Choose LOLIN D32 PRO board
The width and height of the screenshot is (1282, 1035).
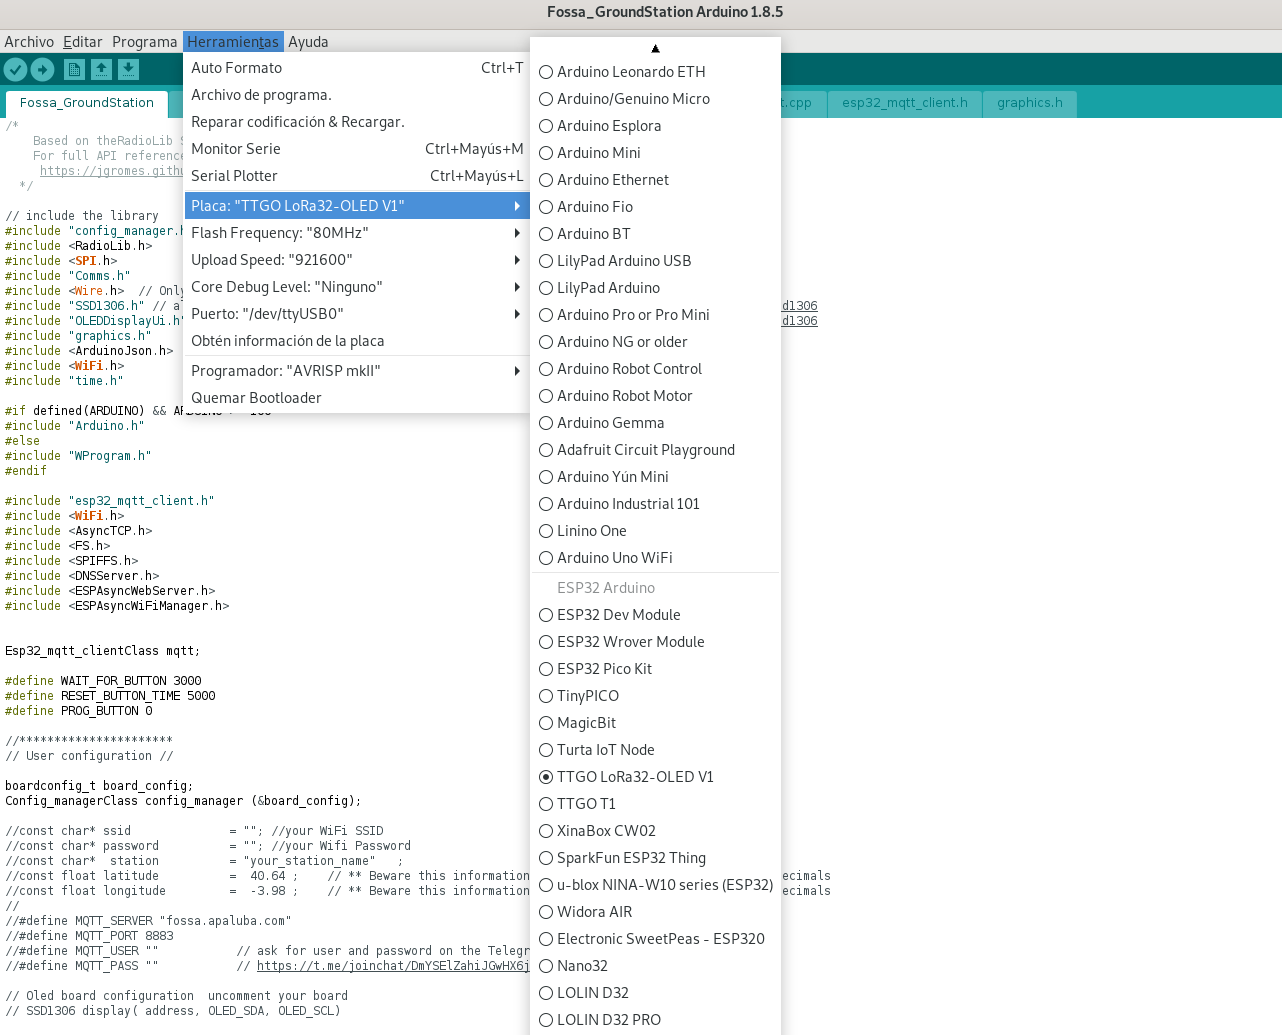[655, 1020]
